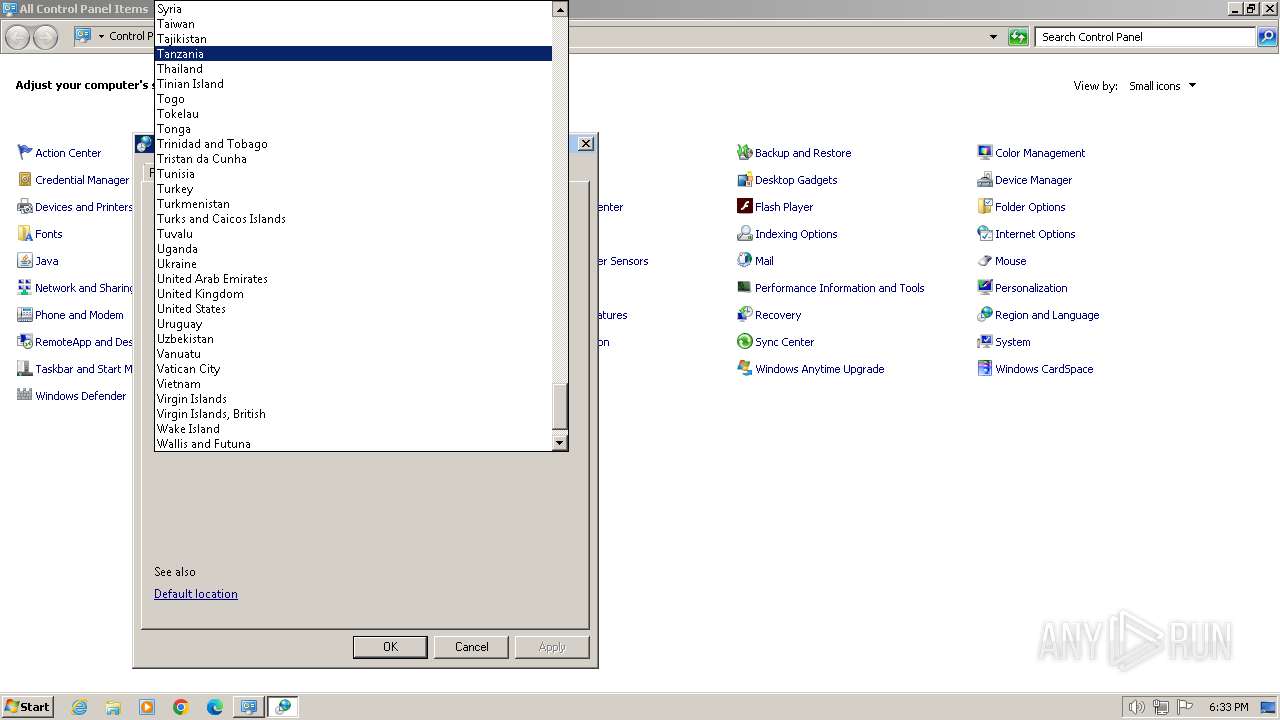This screenshot has width=1280, height=720.
Task: Select Vatican City in the list
Action: click(353, 369)
